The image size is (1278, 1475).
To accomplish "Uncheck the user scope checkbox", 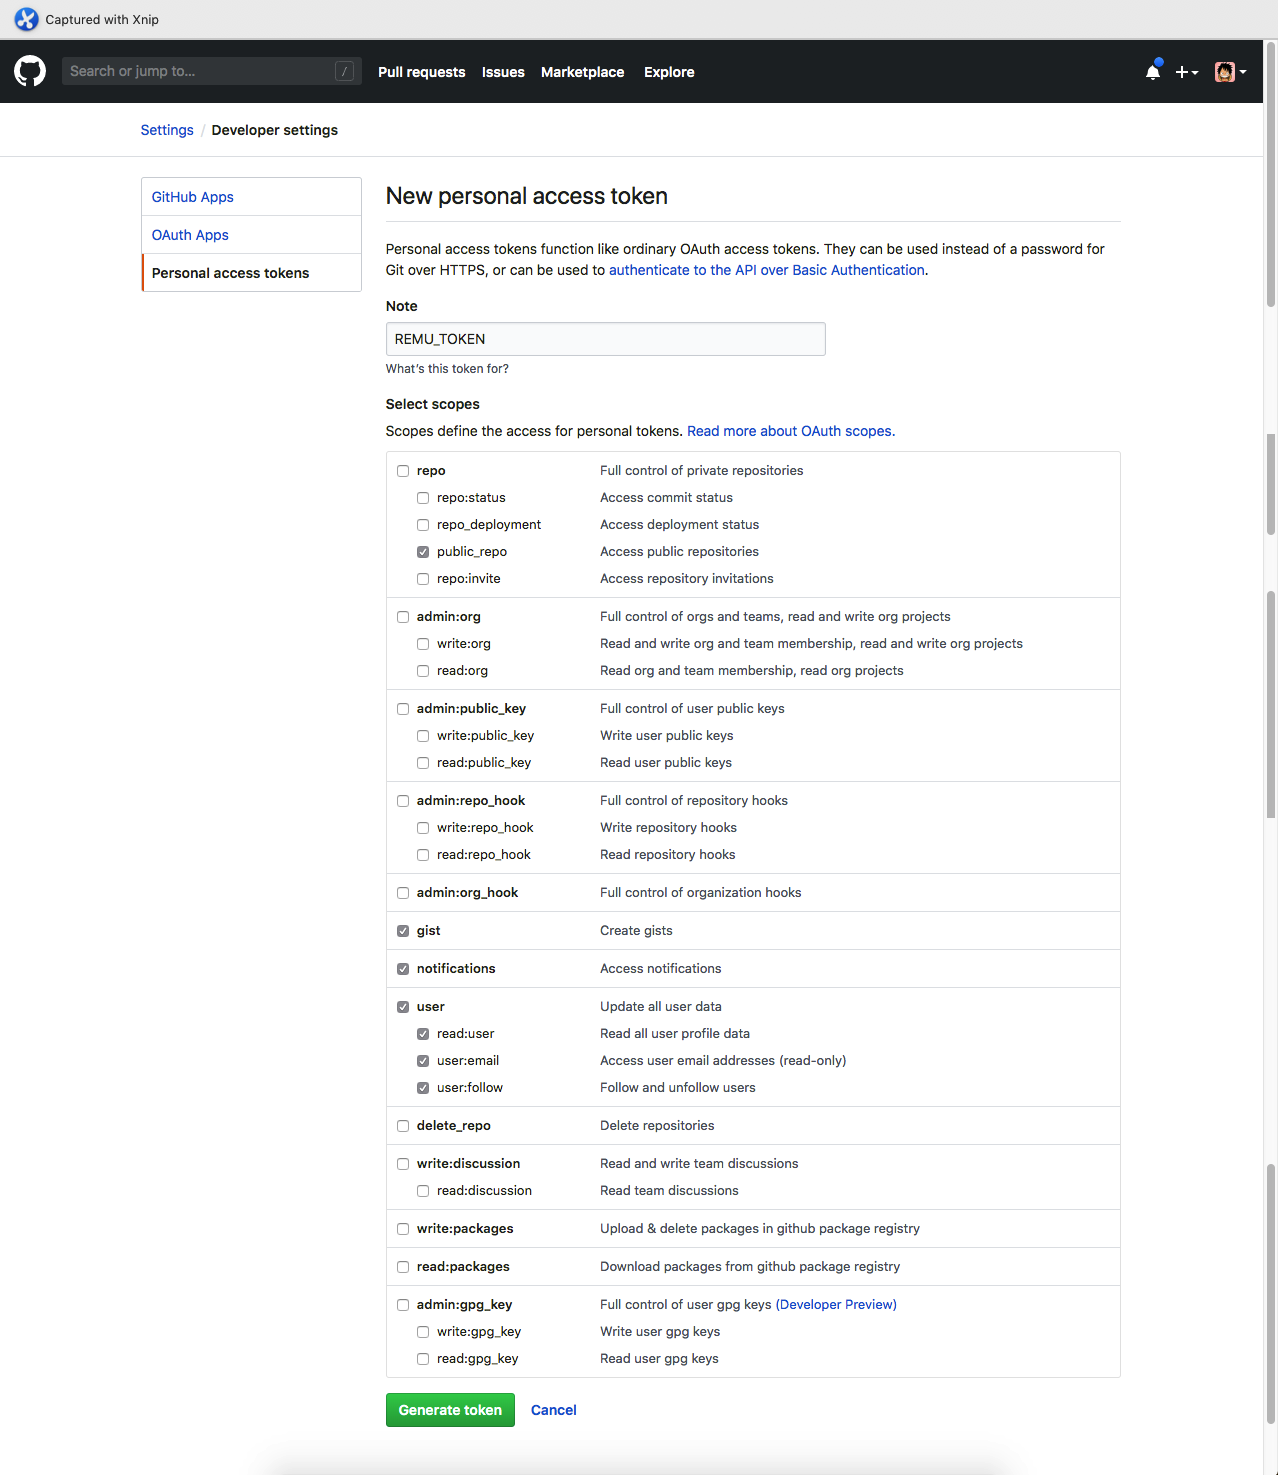I will pos(403,1007).
